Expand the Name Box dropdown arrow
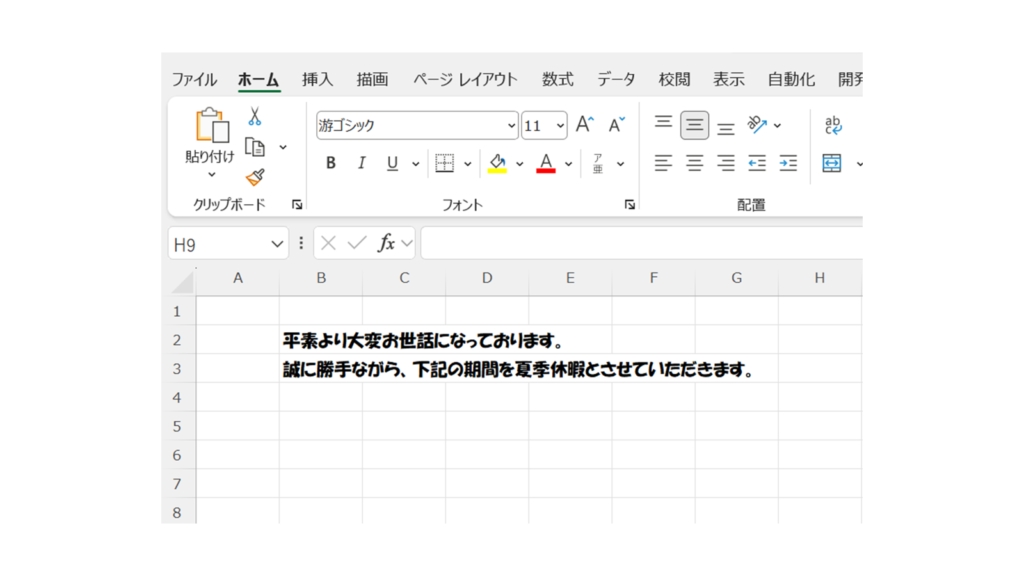Viewport: 1024px width, 576px height. click(277, 244)
